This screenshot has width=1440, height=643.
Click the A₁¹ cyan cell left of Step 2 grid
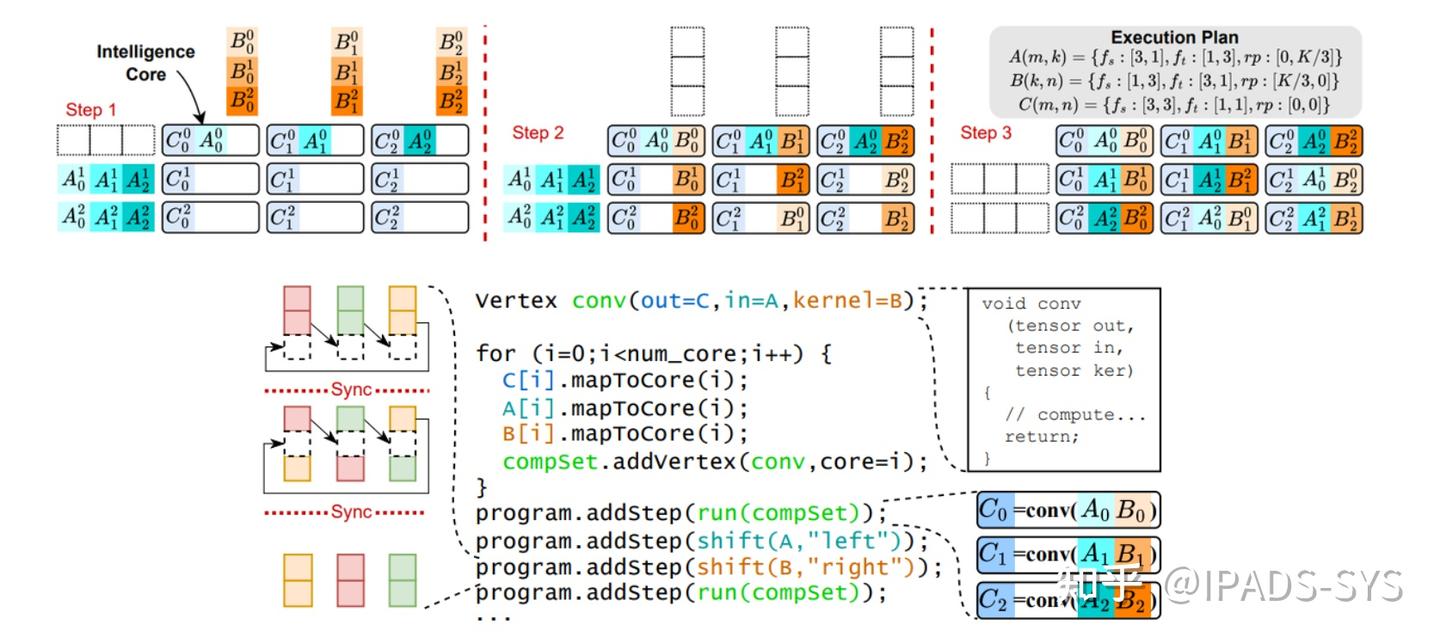550,180
